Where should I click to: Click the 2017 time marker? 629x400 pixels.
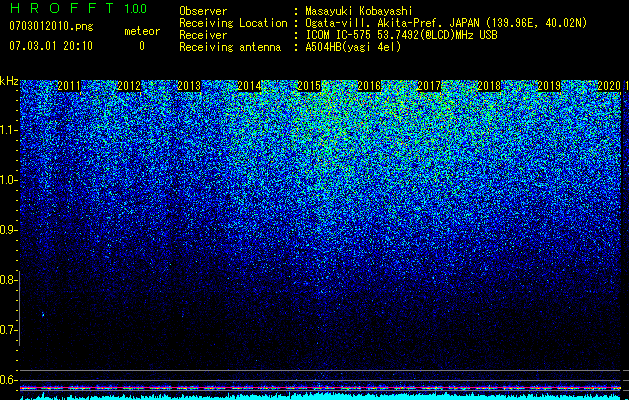429,86
